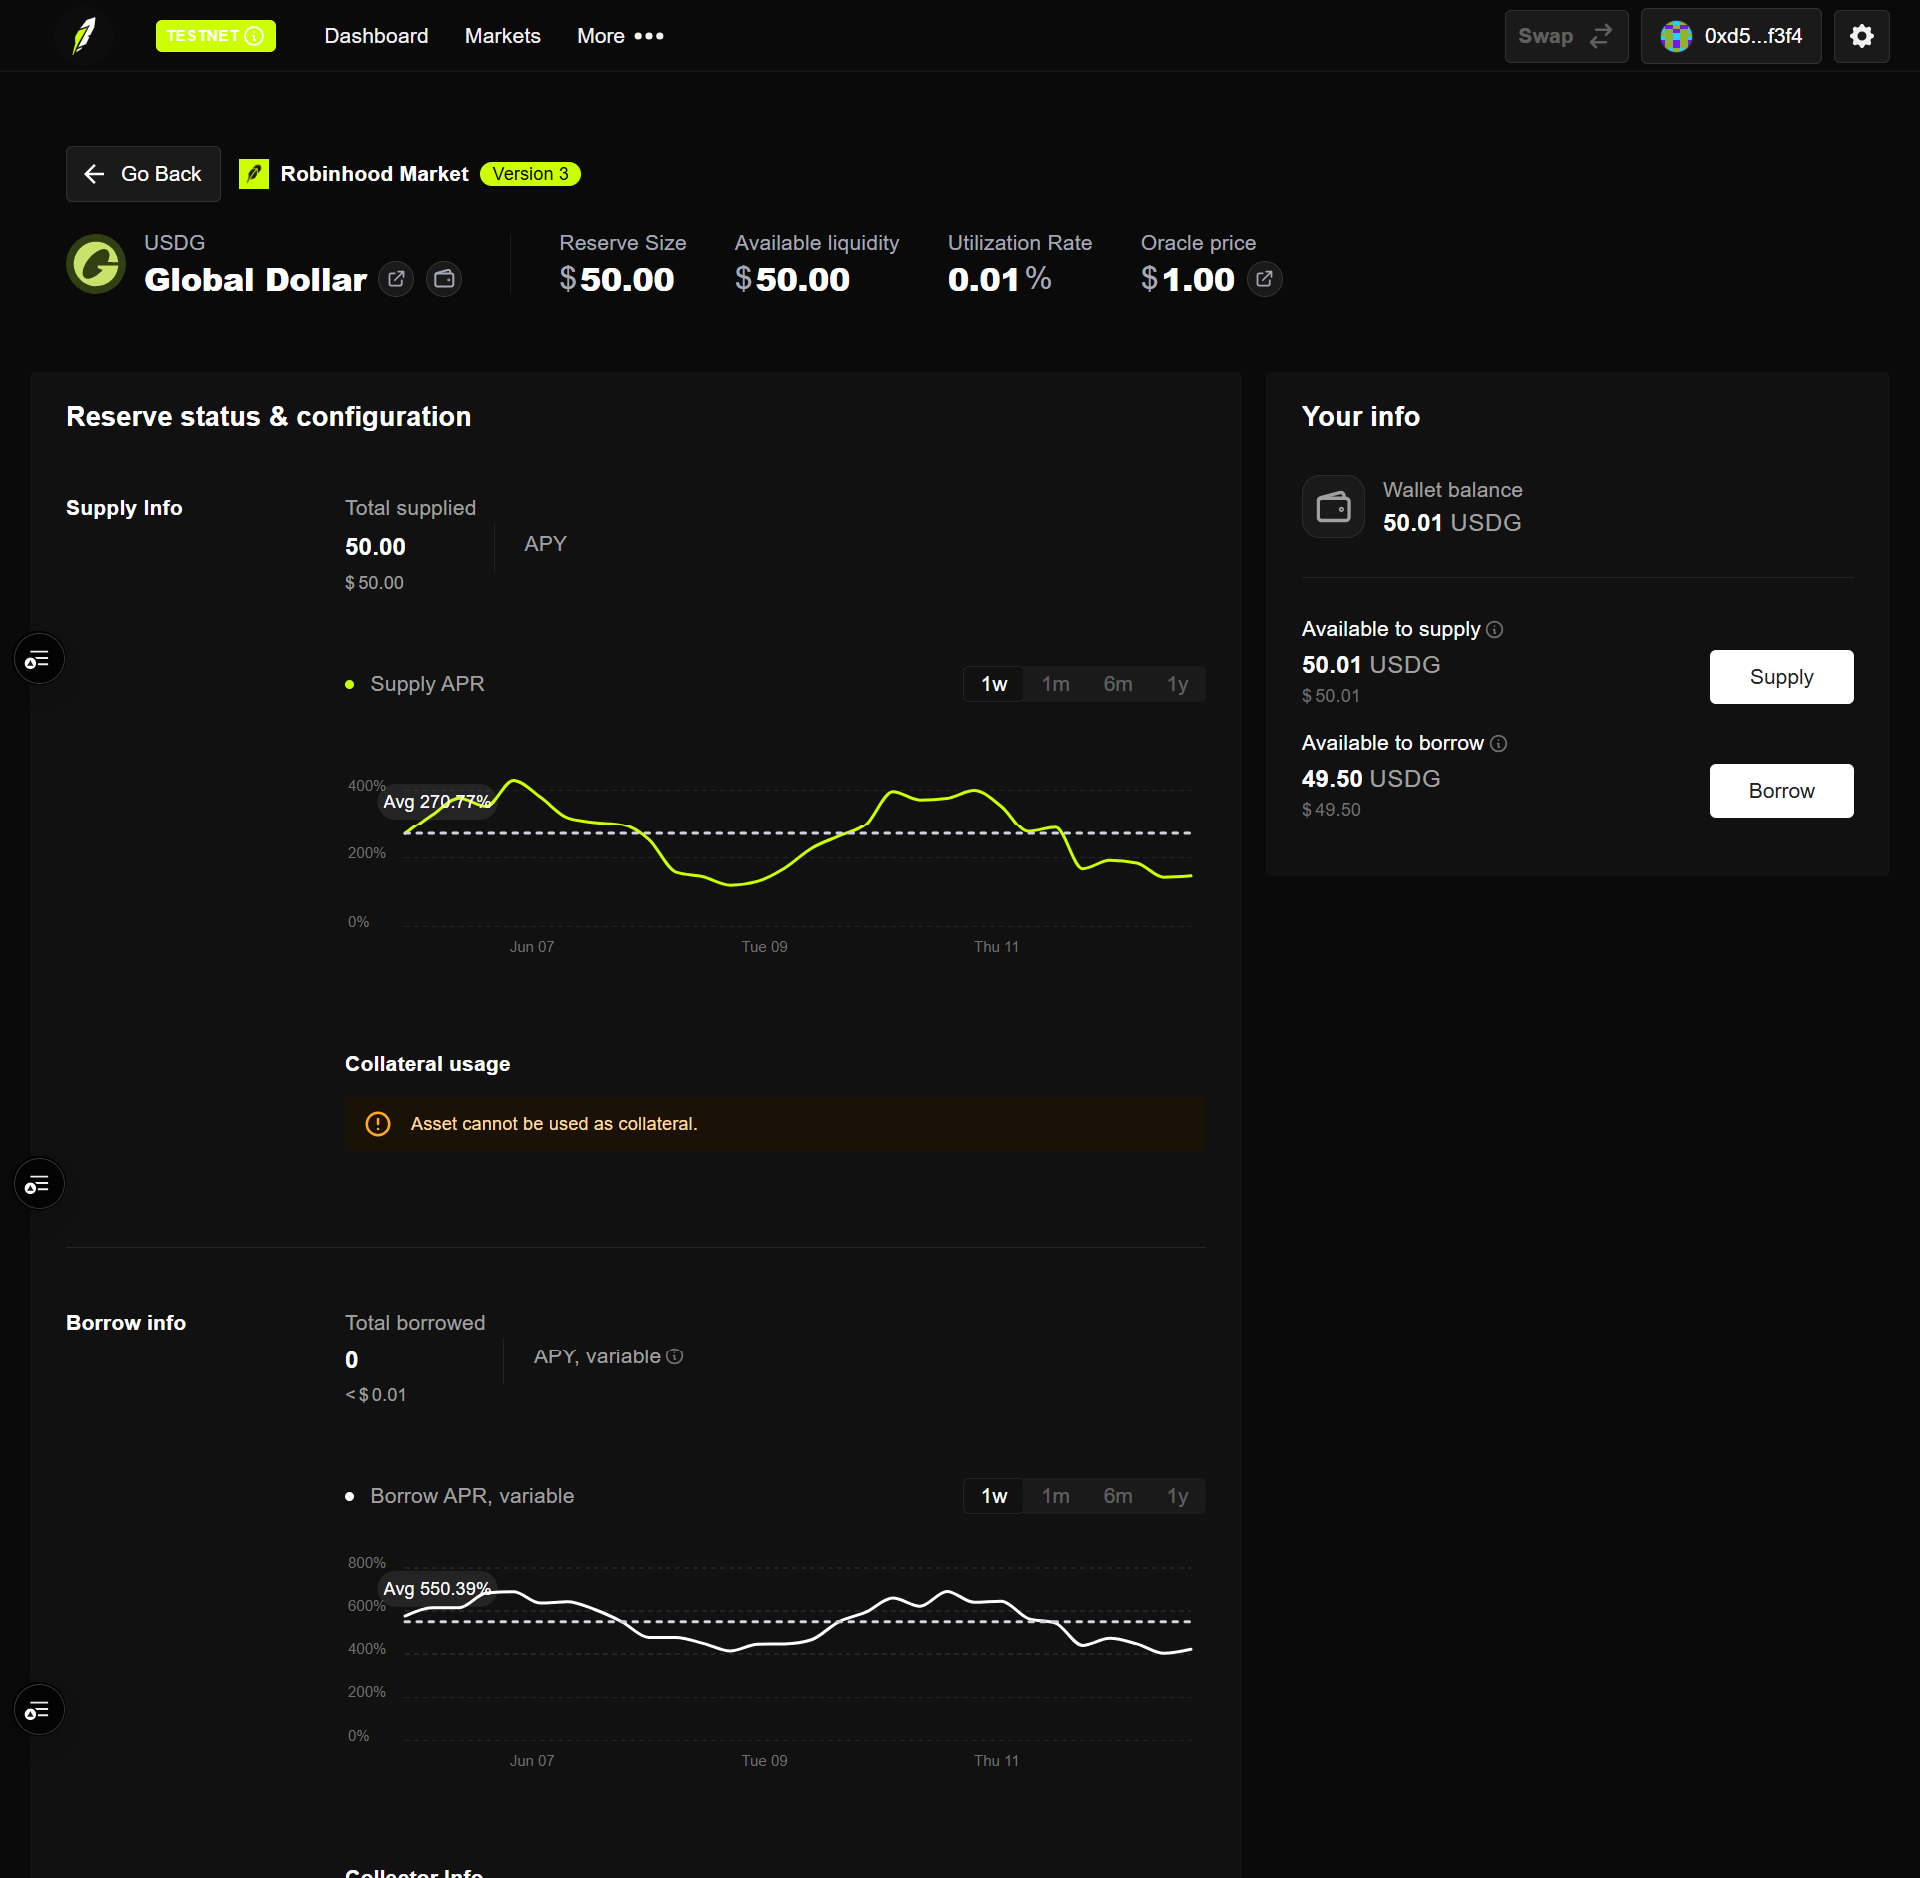Click the wallet balance 50.01 USDG
The width and height of the screenshot is (1920, 1878).
(x=1452, y=523)
